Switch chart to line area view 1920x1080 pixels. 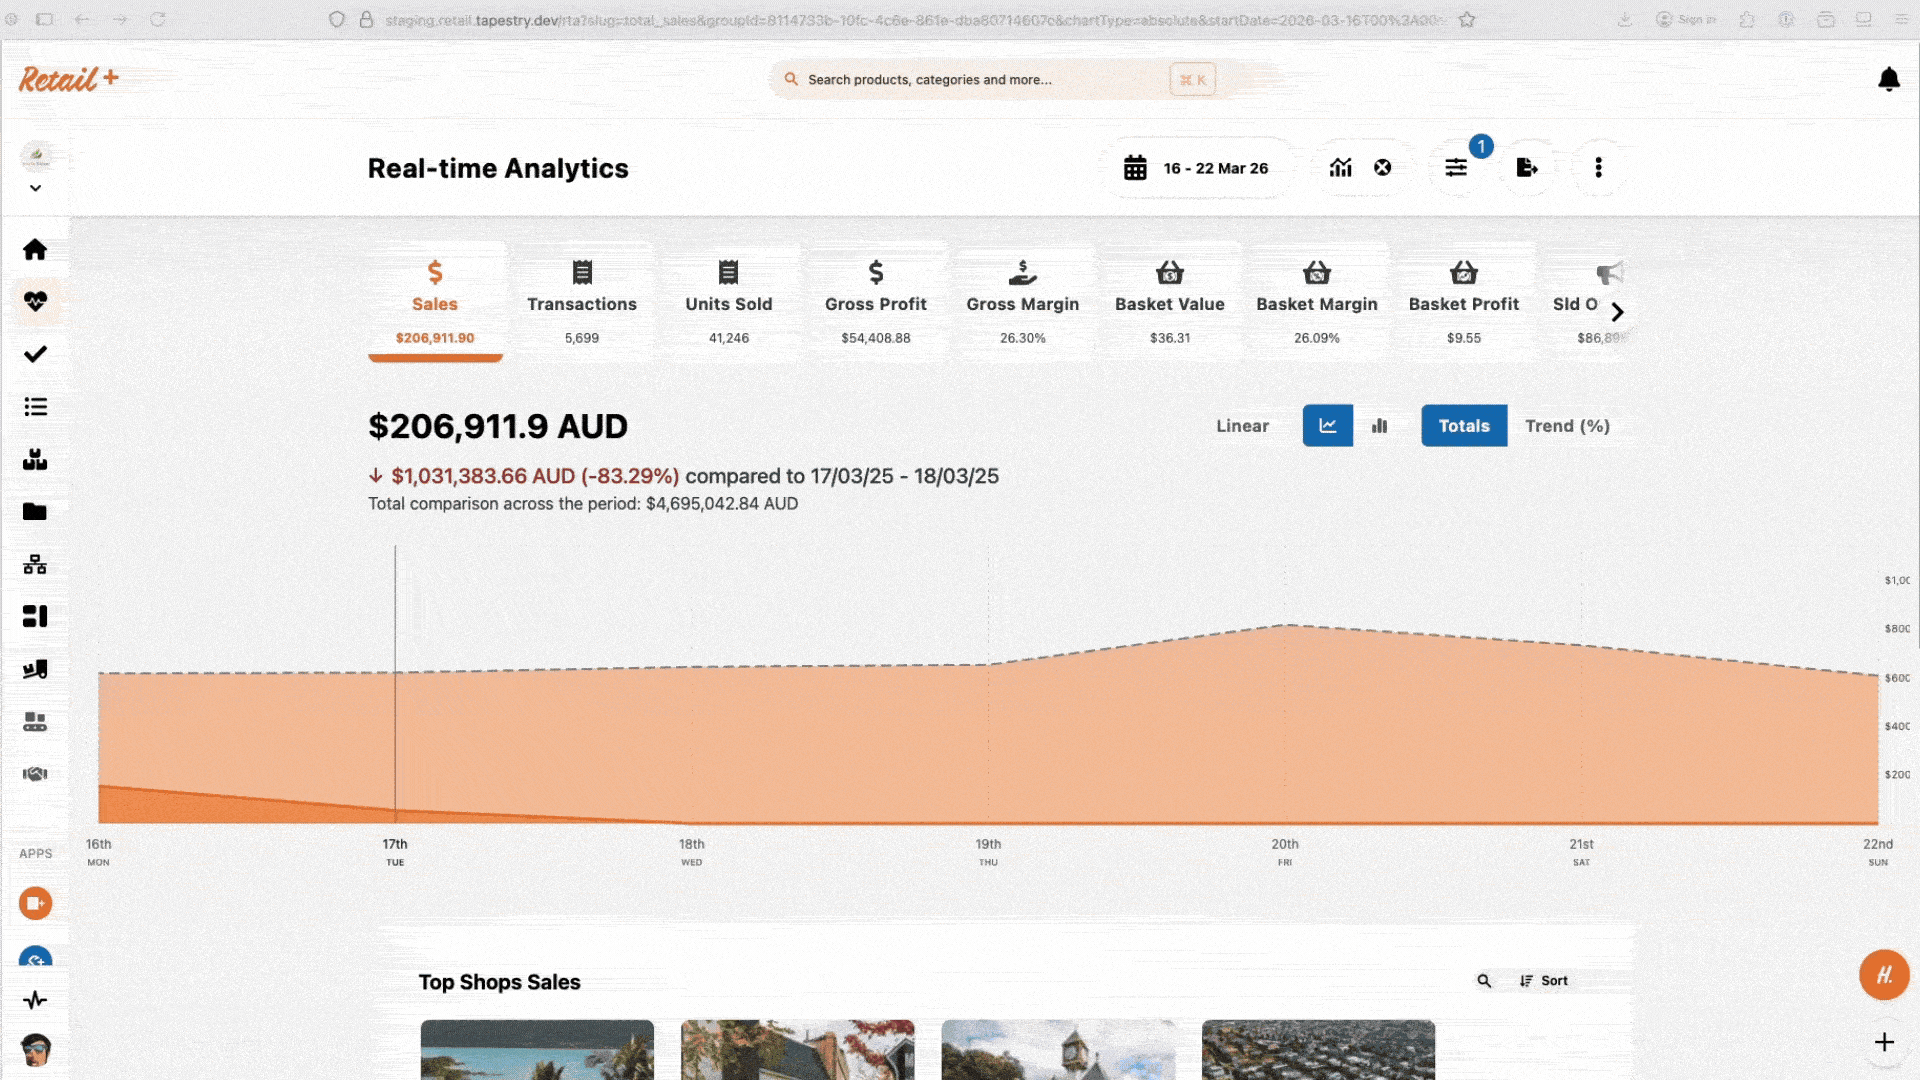pos(1327,426)
